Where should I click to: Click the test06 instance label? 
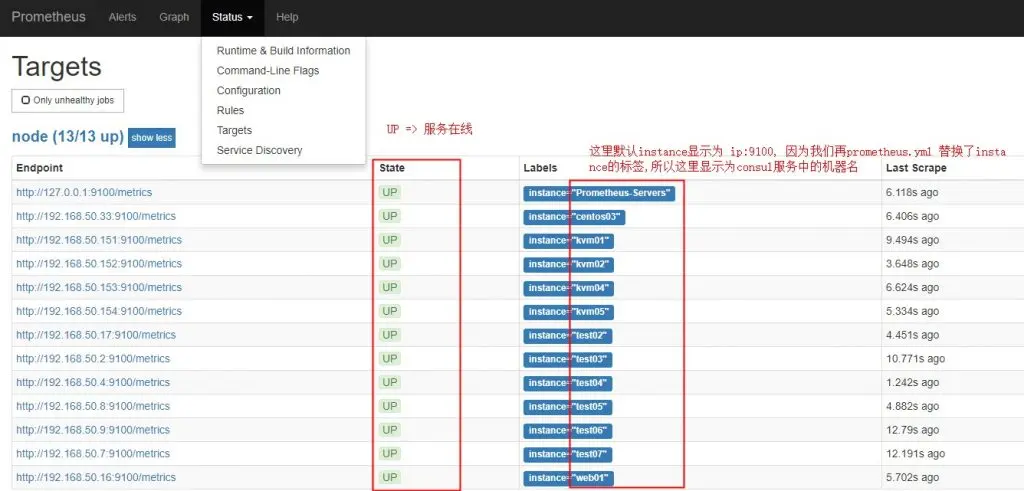point(568,431)
